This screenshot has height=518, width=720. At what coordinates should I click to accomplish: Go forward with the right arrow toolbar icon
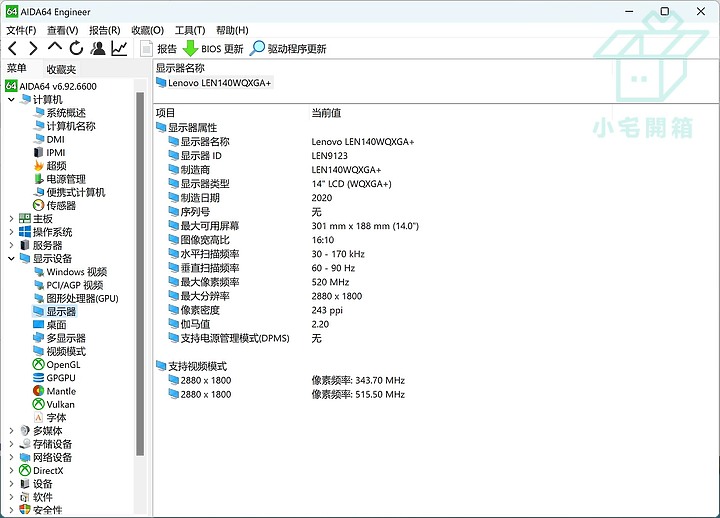[34, 48]
